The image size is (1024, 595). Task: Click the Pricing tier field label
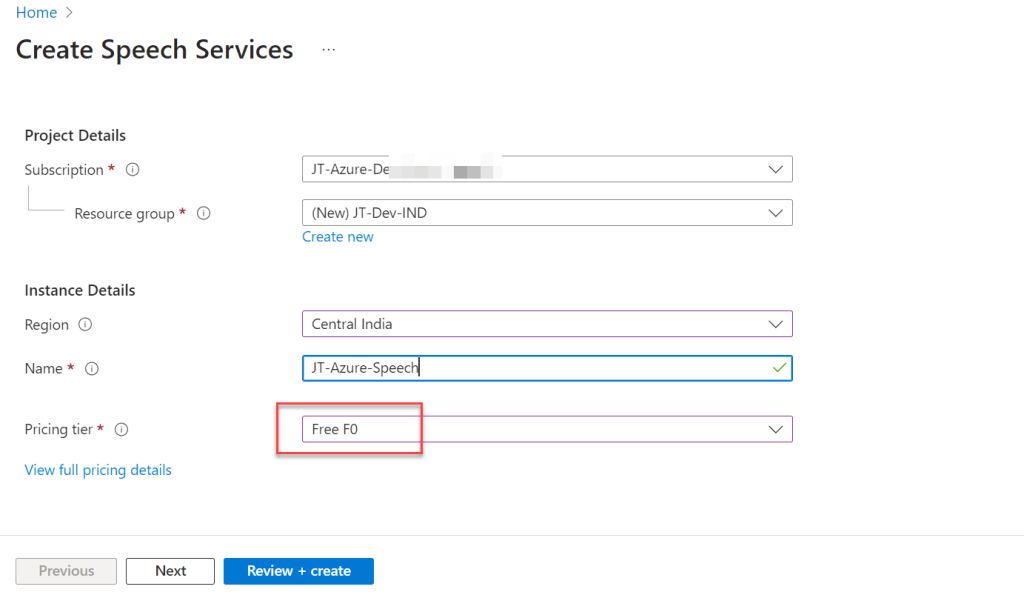pos(59,430)
